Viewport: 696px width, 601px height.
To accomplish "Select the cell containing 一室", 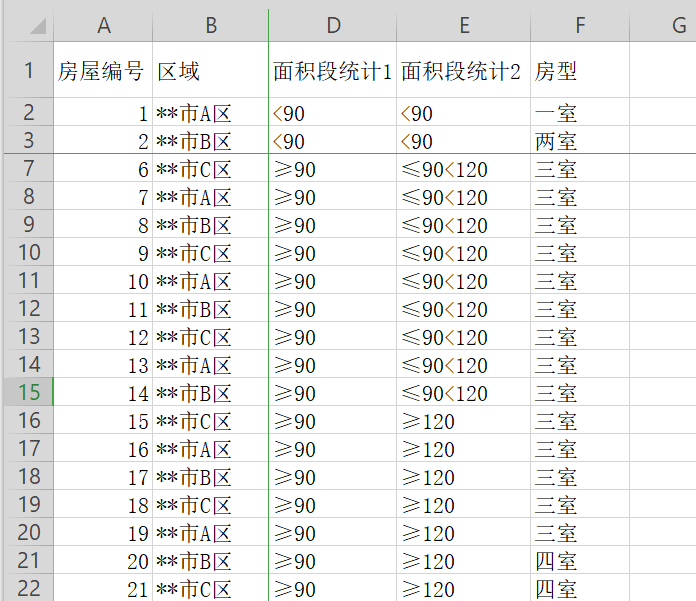I will (x=579, y=114).
